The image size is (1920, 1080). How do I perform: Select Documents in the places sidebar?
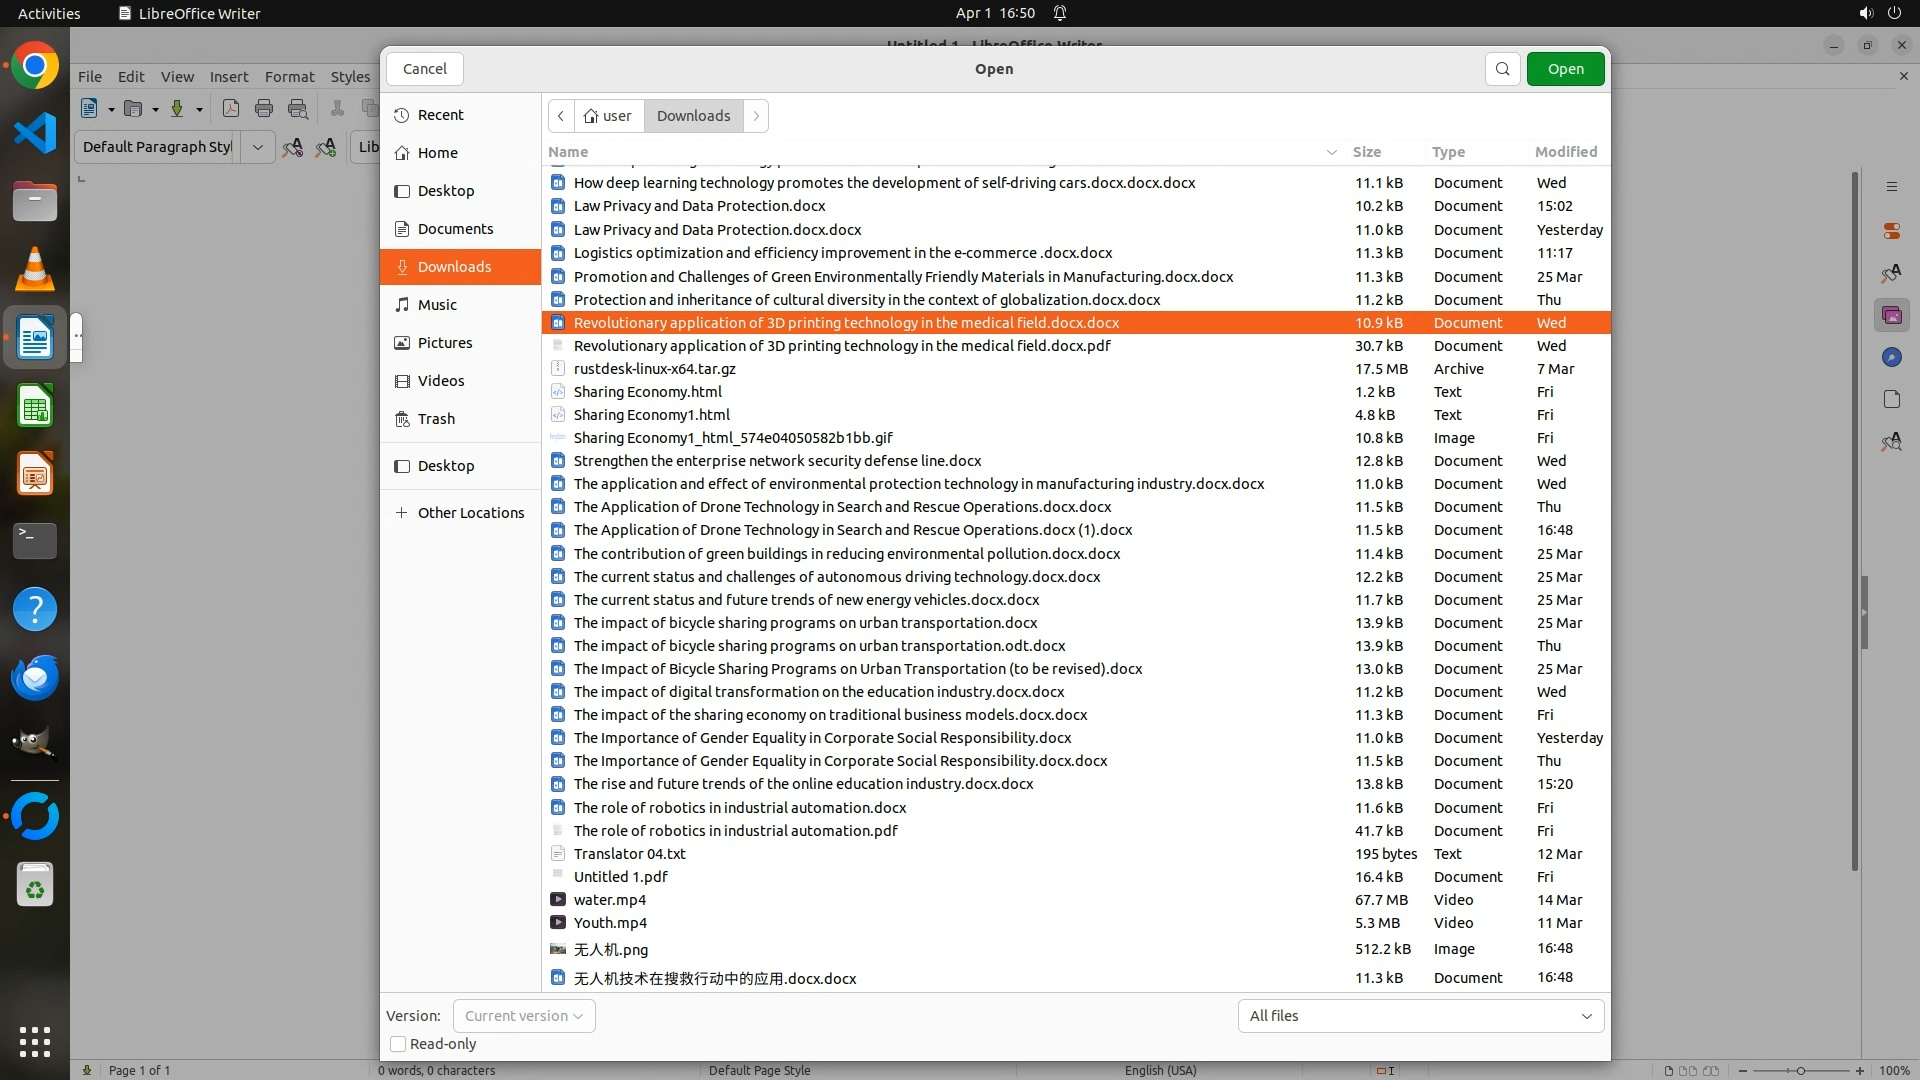pyautogui.click(x=455, y=229)
